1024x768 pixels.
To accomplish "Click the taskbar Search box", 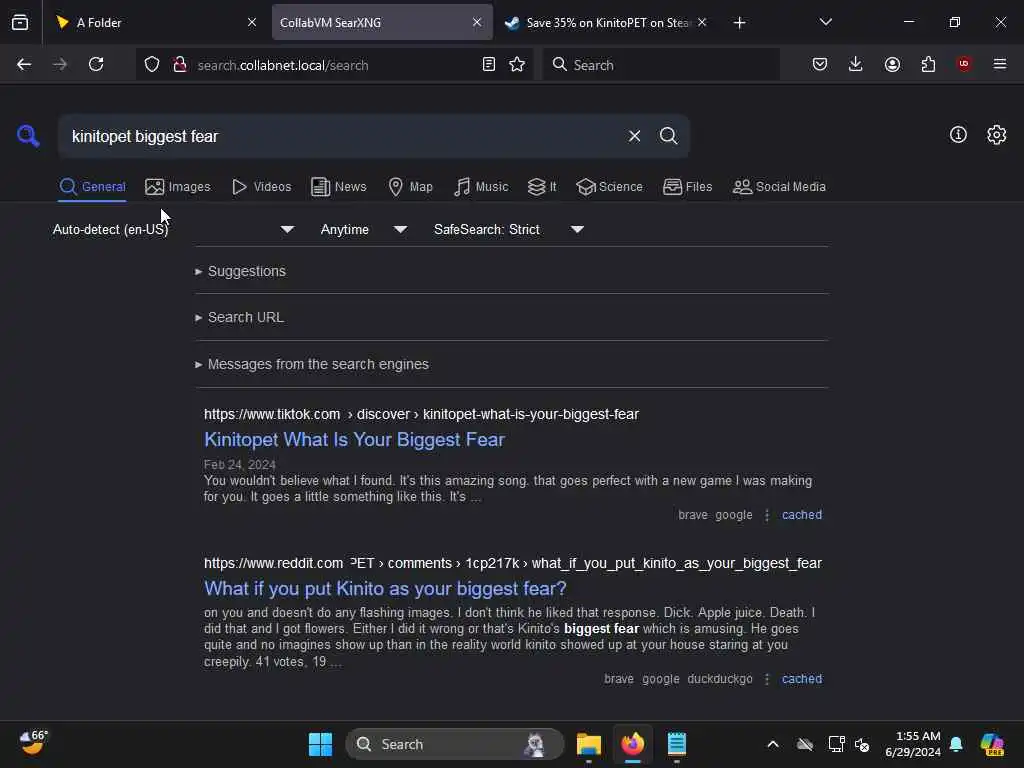I will coord(455,744).
